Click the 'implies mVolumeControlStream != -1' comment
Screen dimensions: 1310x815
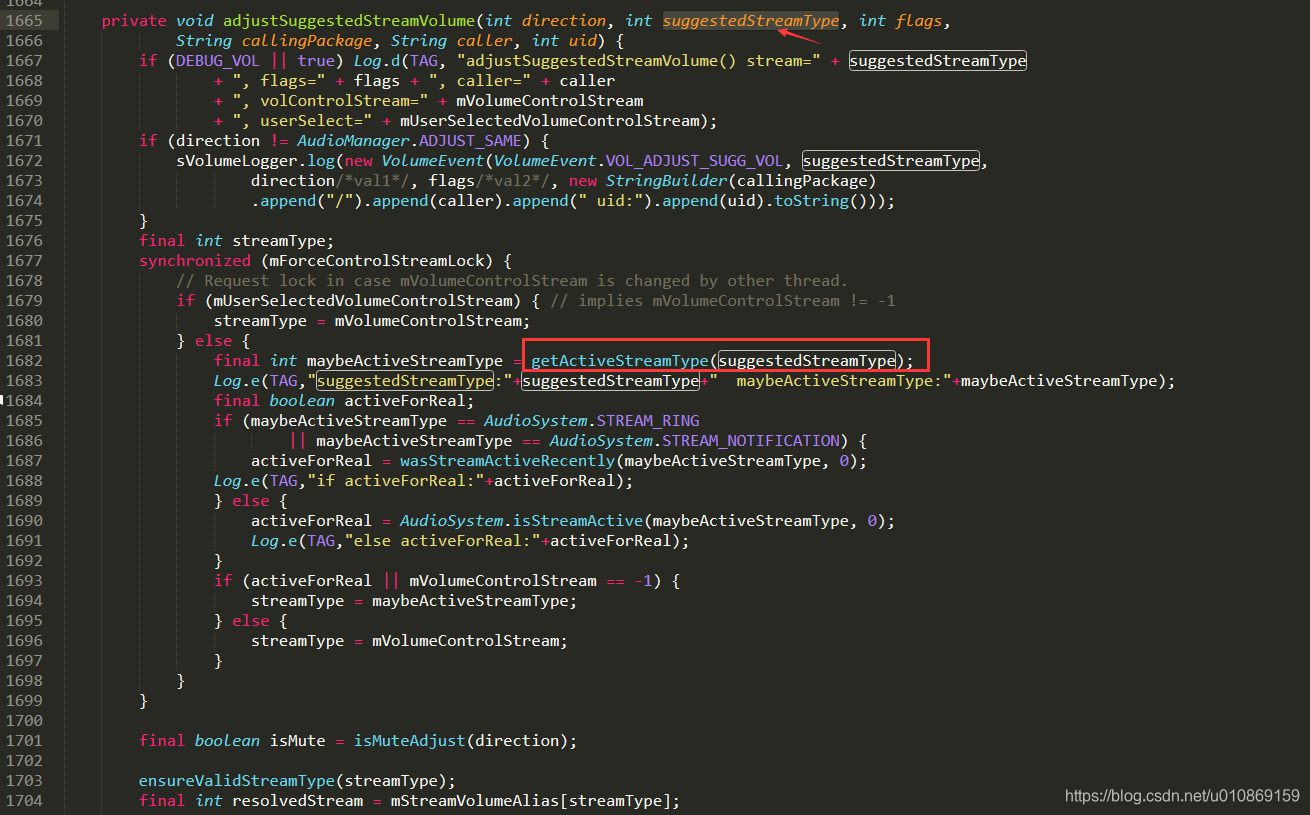click(722, 301)
